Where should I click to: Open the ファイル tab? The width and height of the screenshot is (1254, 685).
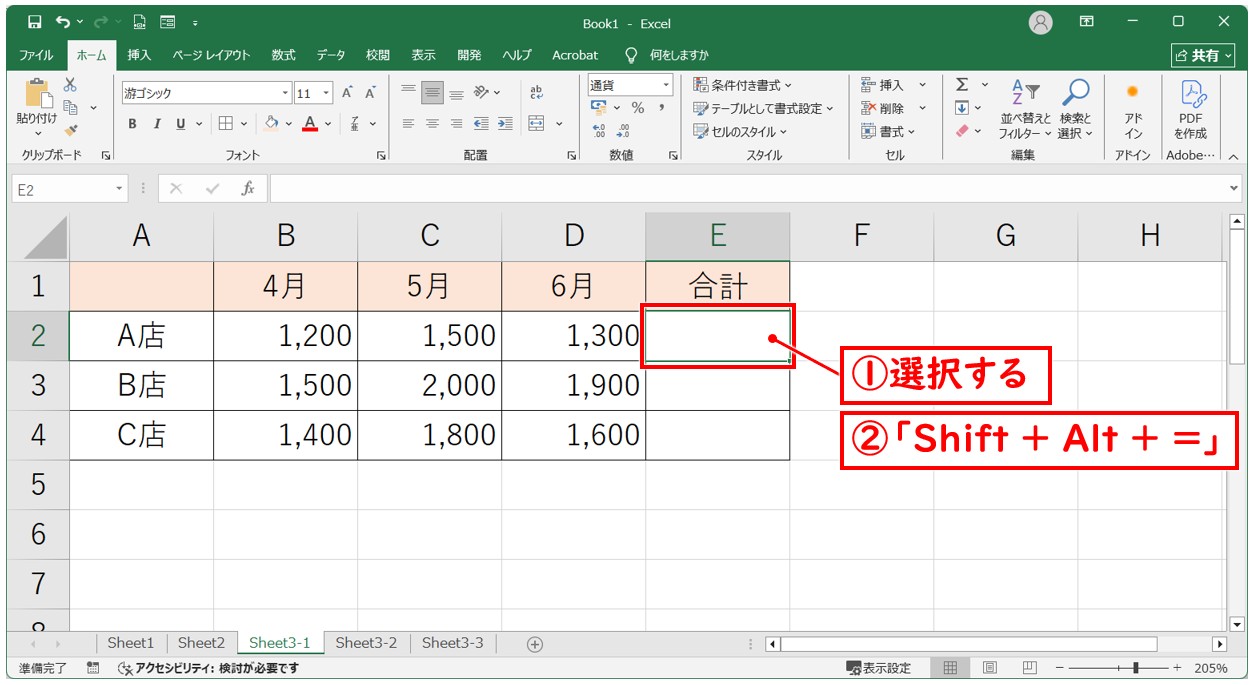tap(36, 55)
